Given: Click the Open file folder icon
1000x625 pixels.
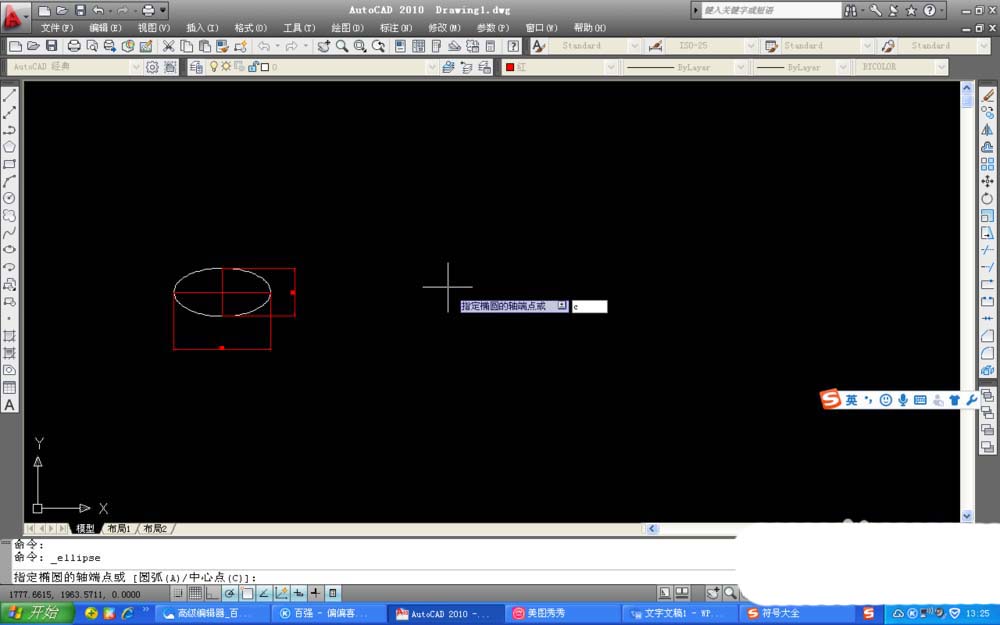Looking at the screenshot, I should (x=33, y=46).
